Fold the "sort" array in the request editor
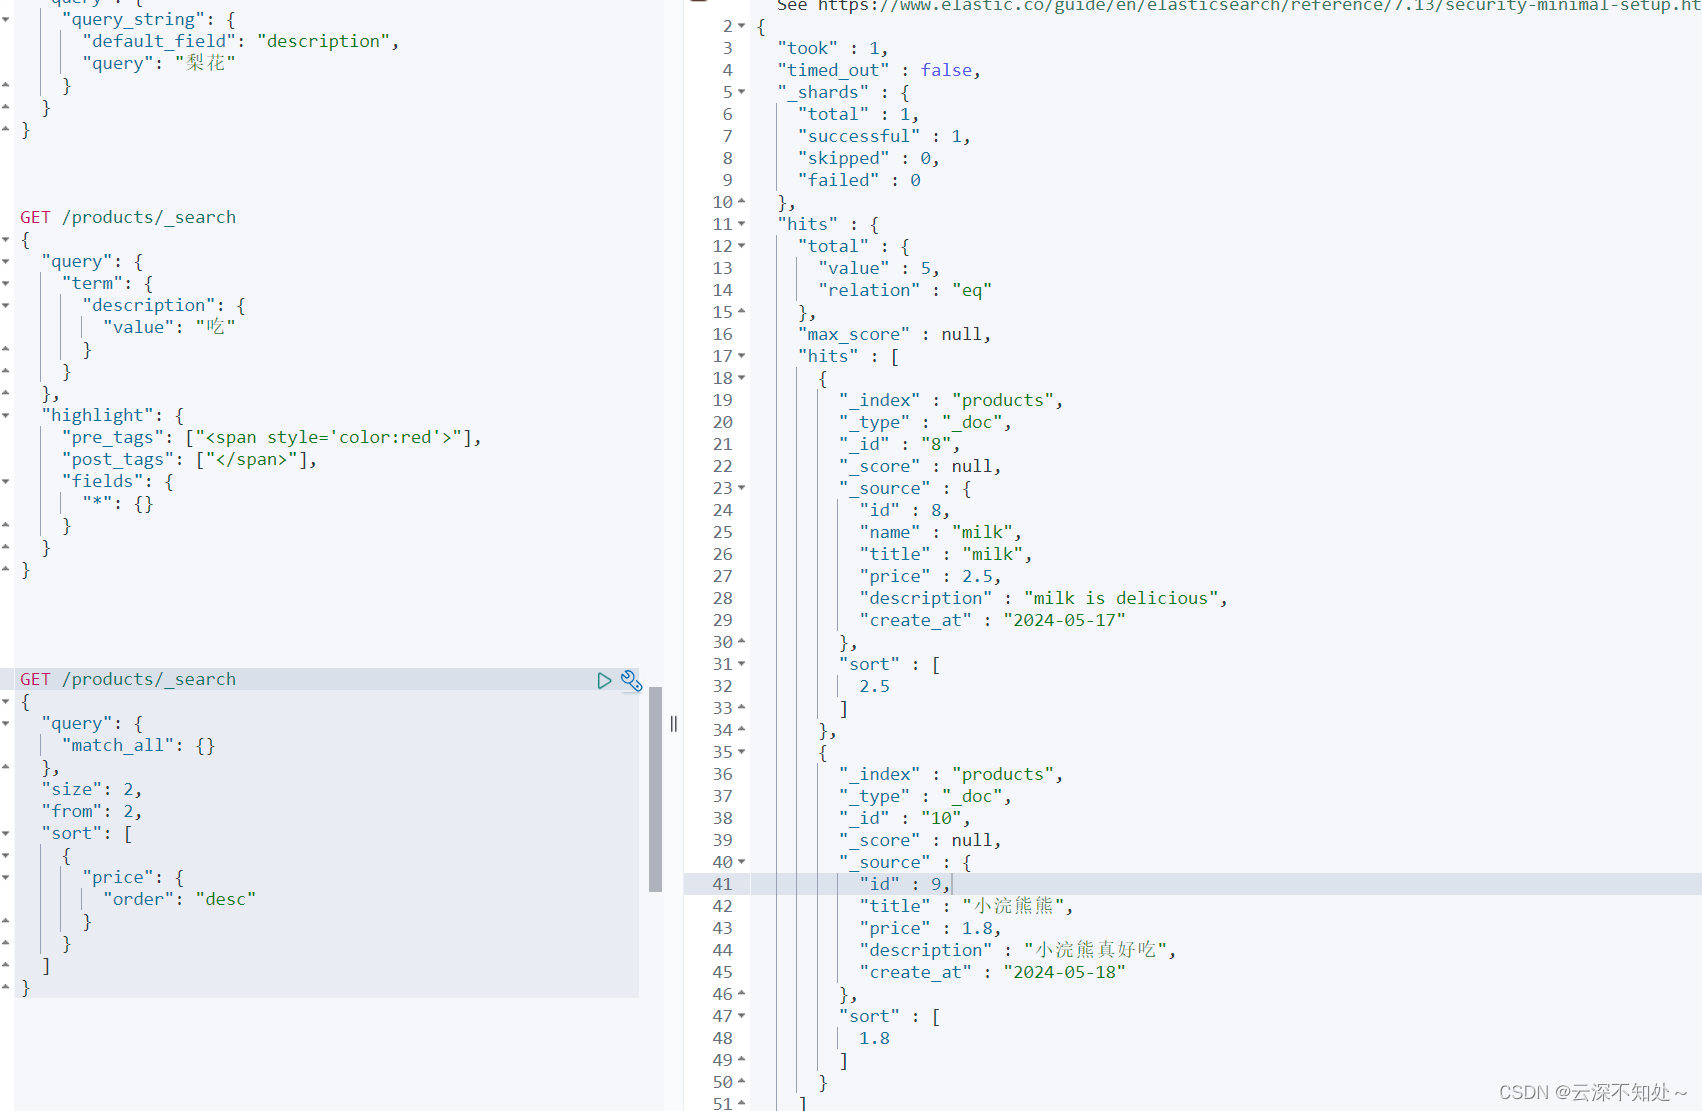The width and height of the screenshot is (1702, 1111). [6, 834]
